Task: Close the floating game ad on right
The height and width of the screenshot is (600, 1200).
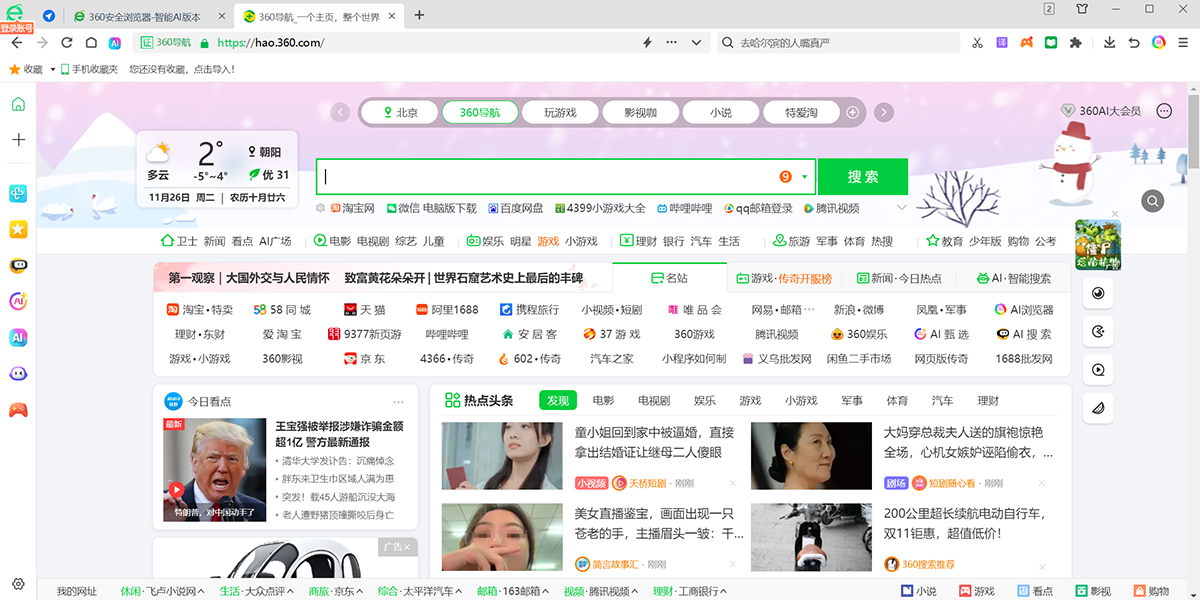Action: coord(1116,214)
